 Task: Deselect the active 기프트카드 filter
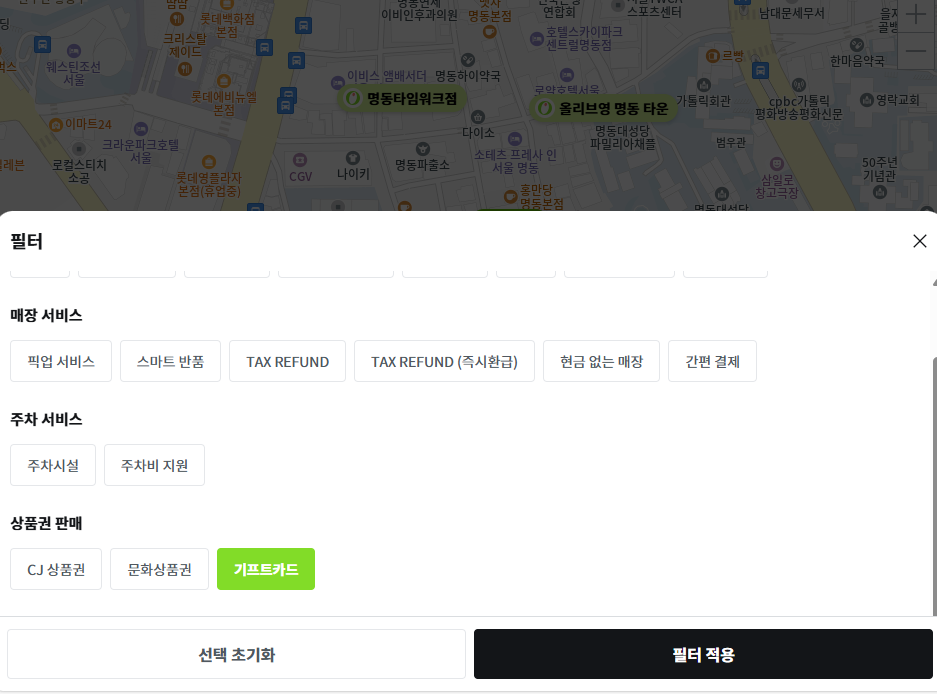point(265,568)
